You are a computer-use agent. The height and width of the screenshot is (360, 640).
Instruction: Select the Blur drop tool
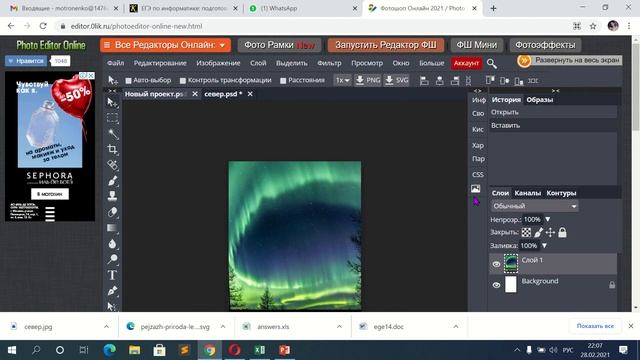112,244
